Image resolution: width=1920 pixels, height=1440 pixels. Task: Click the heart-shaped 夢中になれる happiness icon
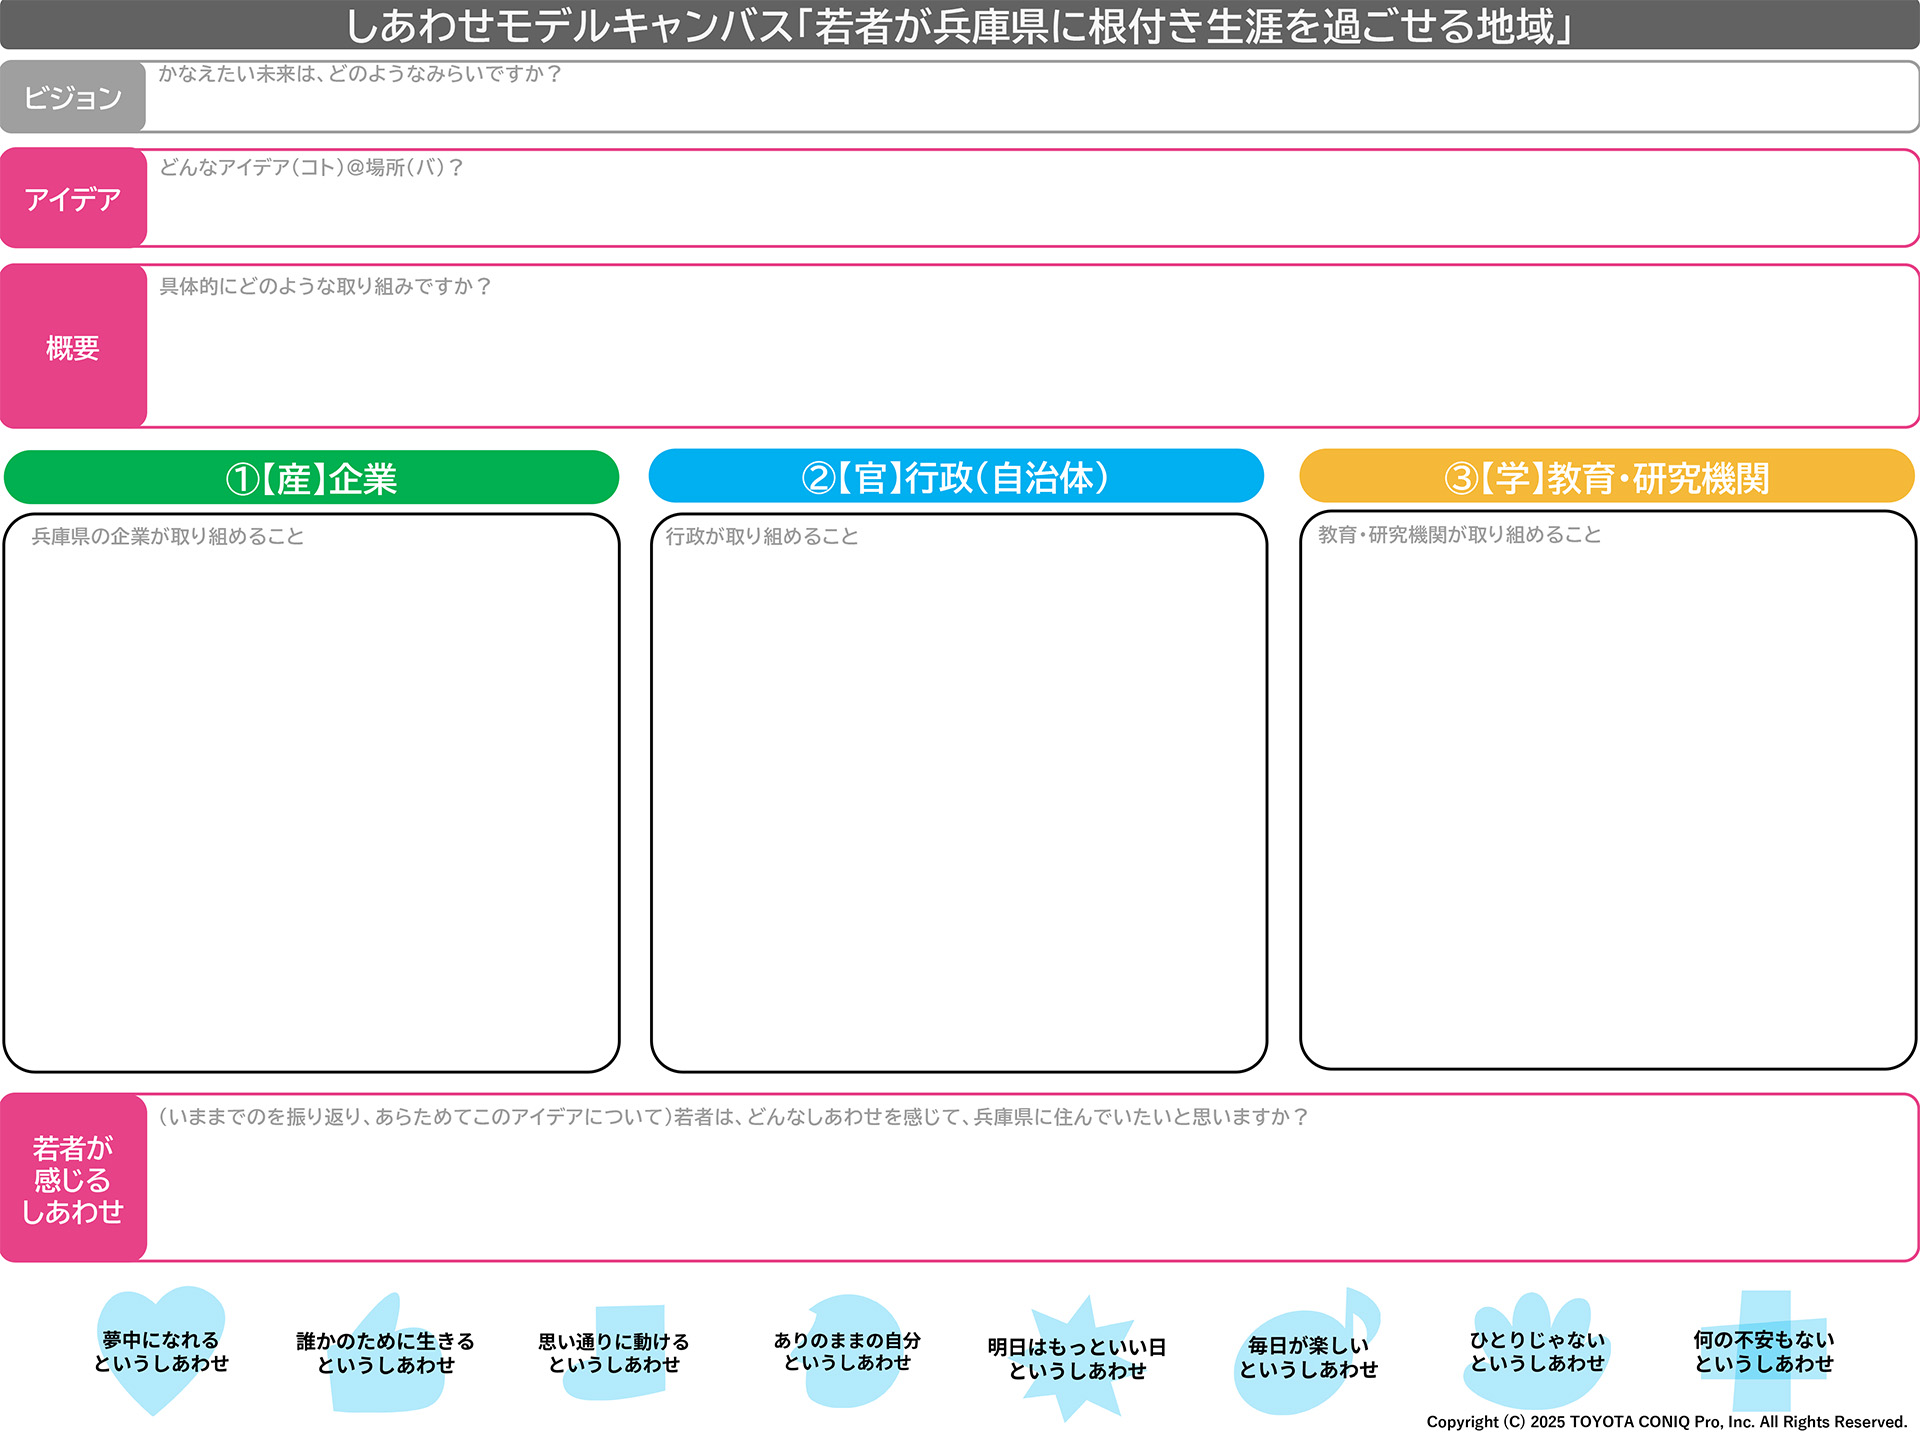160,1350
